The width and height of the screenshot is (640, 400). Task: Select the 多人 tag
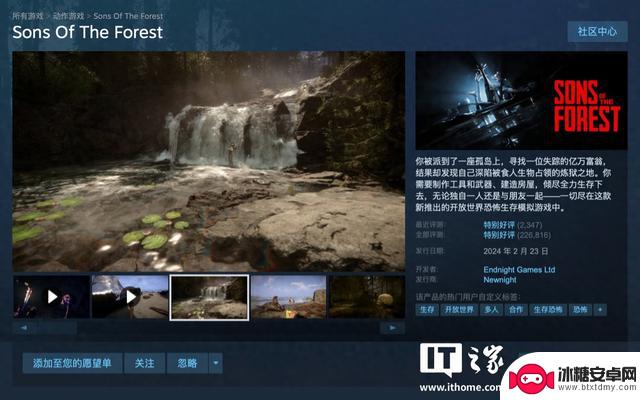[x=491, y=310]
